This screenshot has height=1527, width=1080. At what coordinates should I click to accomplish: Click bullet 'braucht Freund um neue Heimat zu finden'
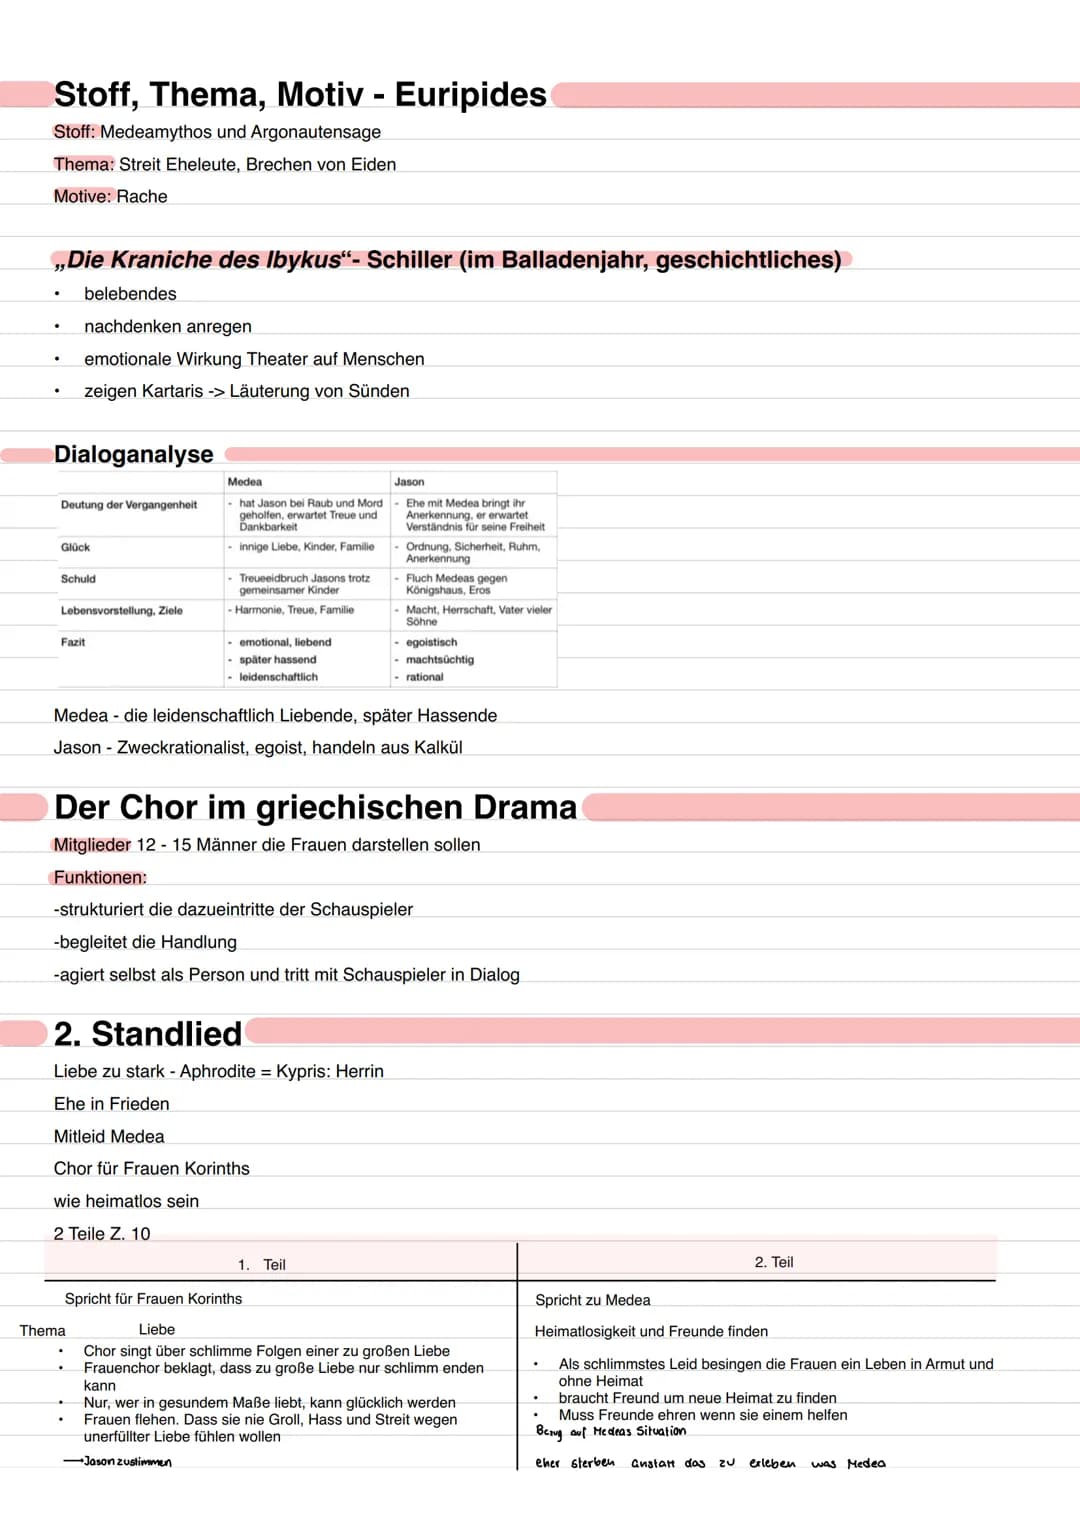(x=698, y=1398)
